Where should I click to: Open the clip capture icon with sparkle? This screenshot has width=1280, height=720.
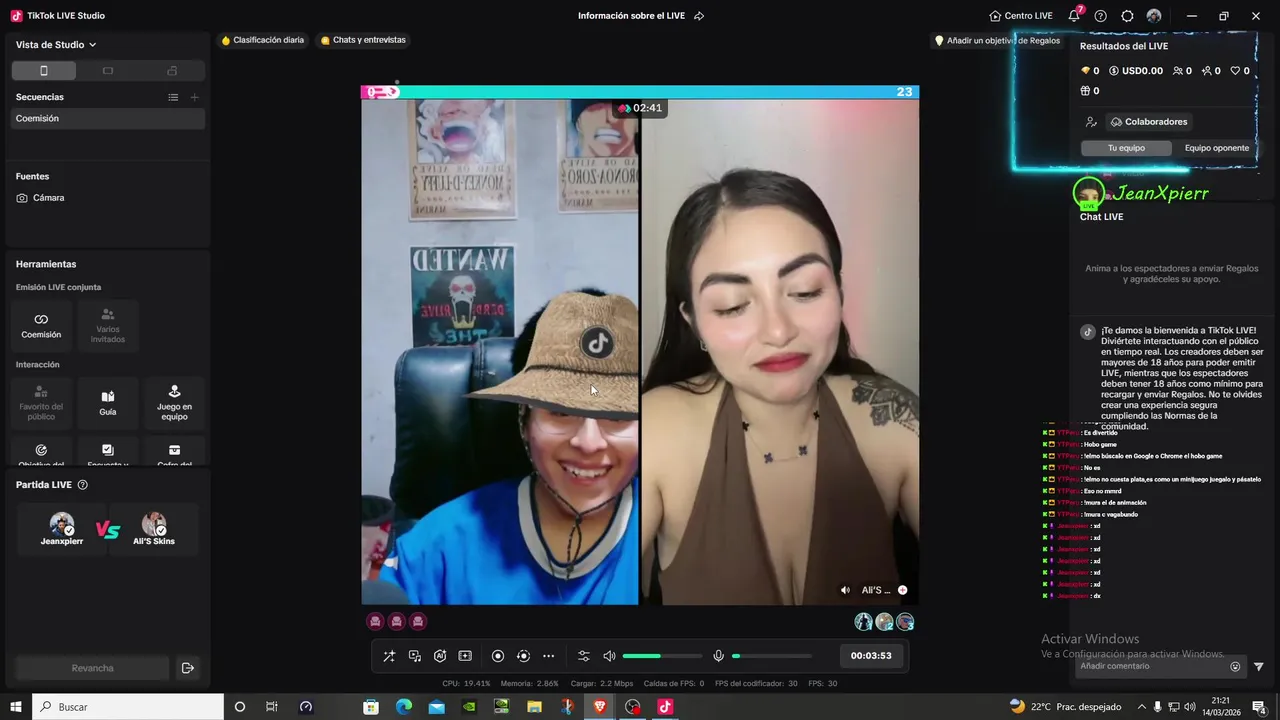pyautogui.click(x=465, y=656)
